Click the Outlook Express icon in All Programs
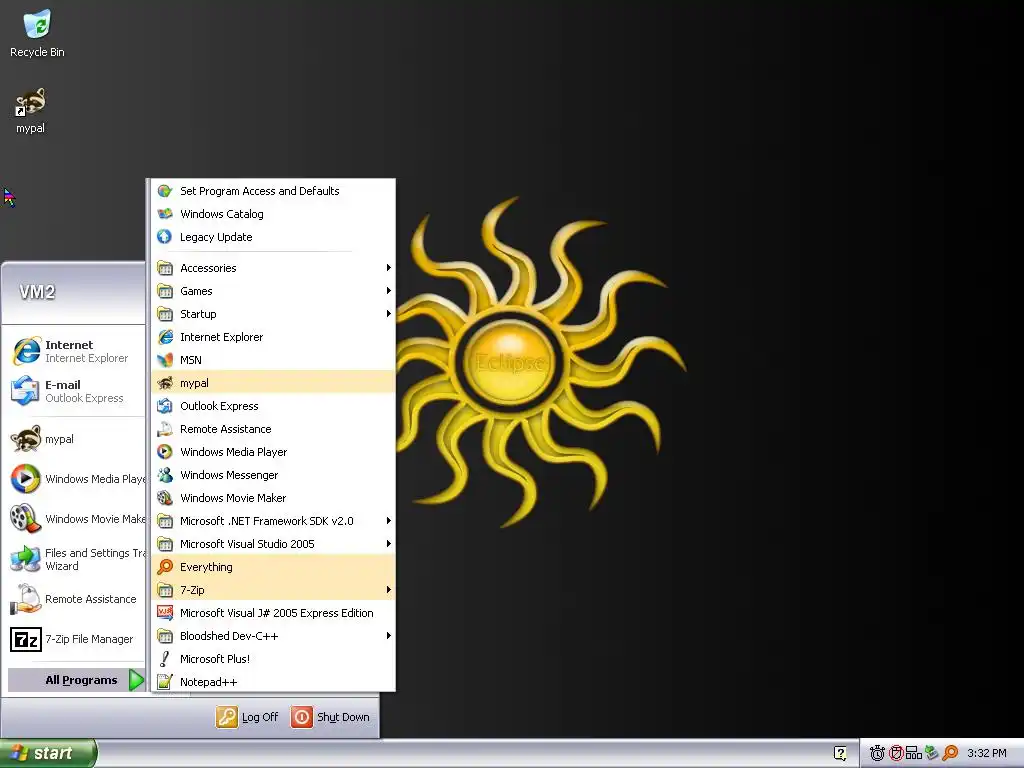 (x=165, y=406)
